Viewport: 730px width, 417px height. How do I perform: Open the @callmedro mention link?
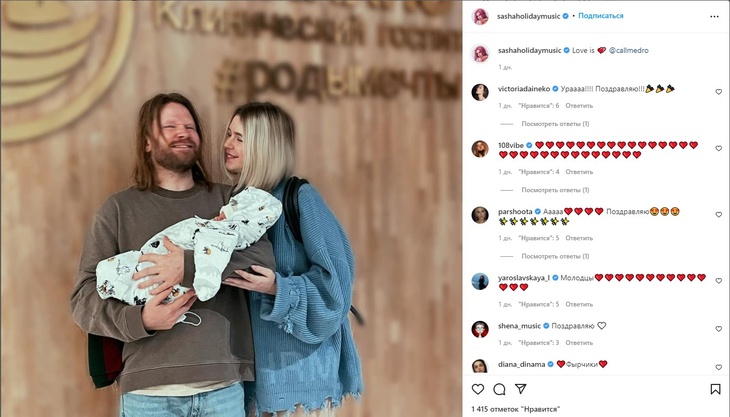point(629,50)
